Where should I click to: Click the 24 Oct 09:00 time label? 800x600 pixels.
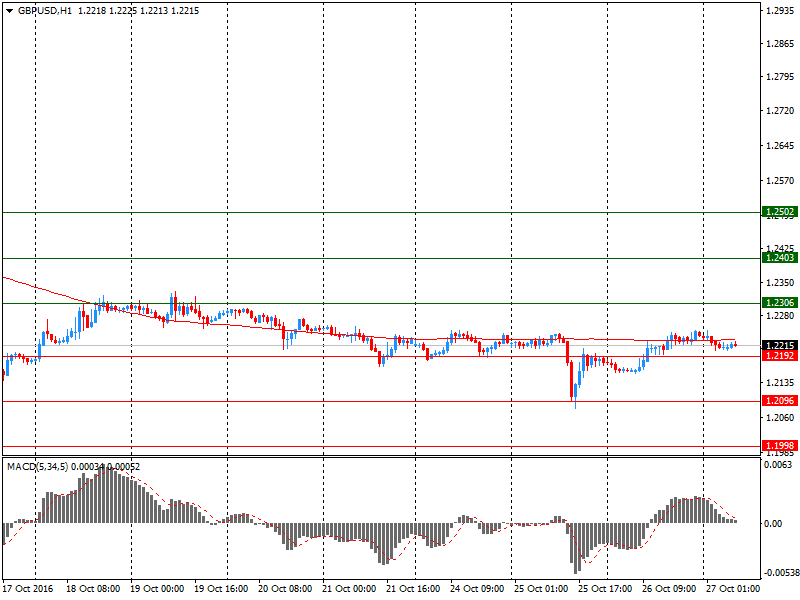click(x=477, y=588)
